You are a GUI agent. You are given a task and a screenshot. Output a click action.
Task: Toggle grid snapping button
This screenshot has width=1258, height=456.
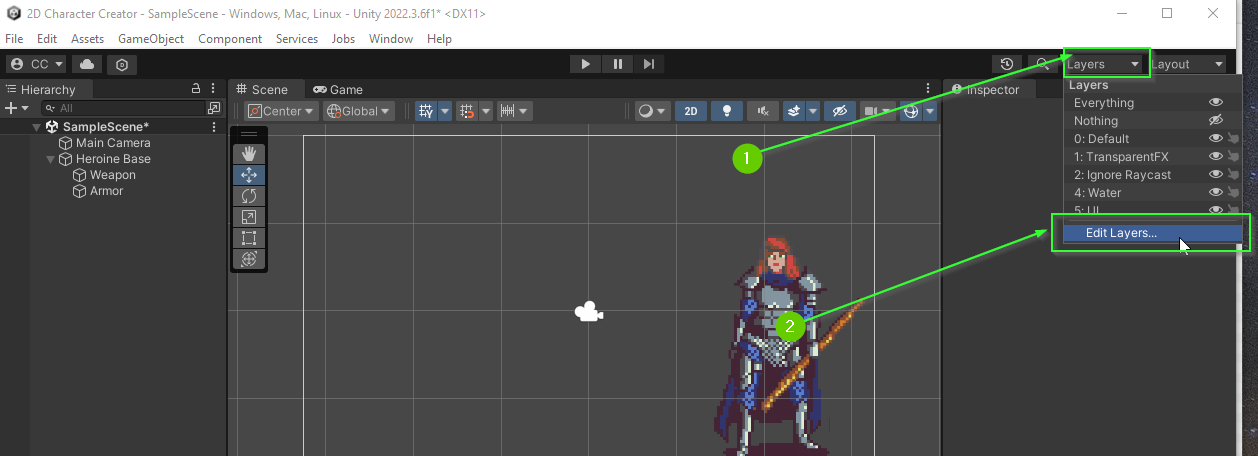[x=467, y=111]
